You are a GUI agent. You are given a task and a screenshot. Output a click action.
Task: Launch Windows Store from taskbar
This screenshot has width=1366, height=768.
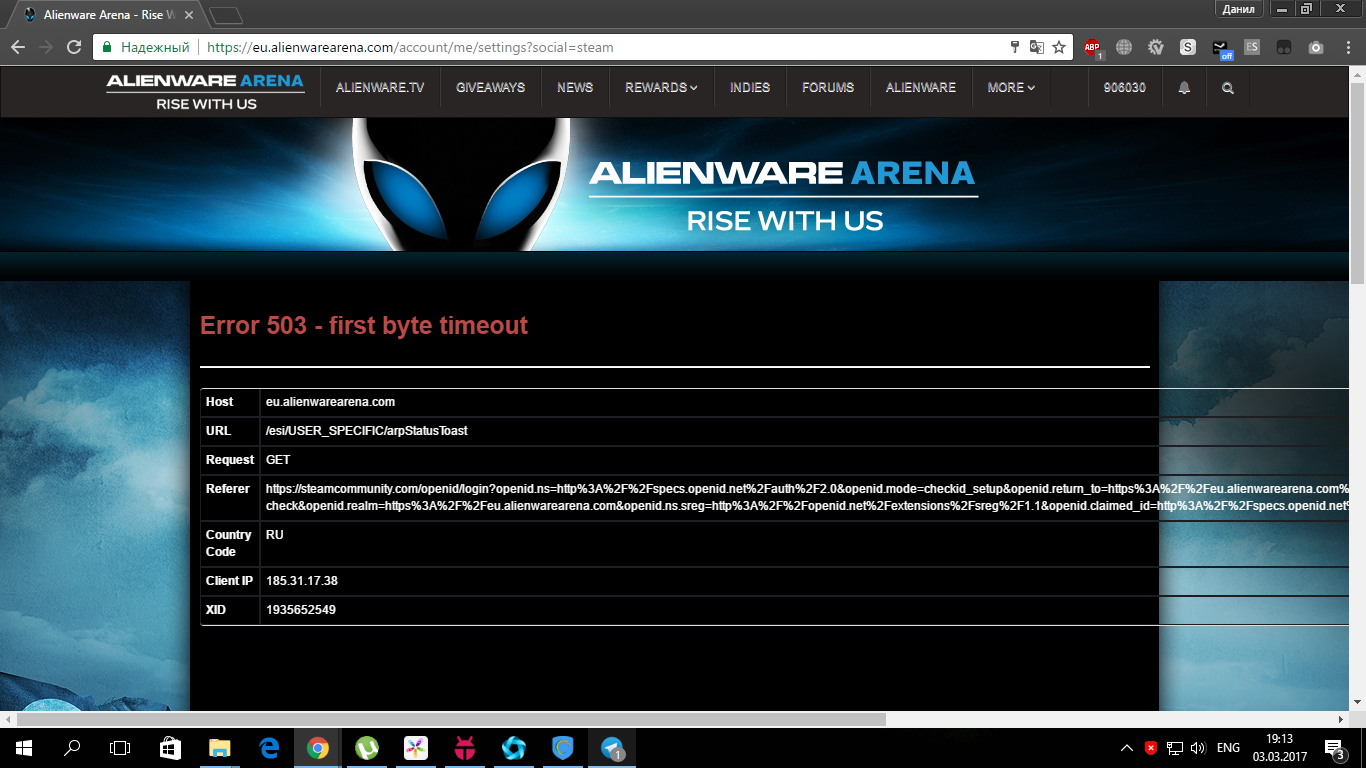pos(170,747)
